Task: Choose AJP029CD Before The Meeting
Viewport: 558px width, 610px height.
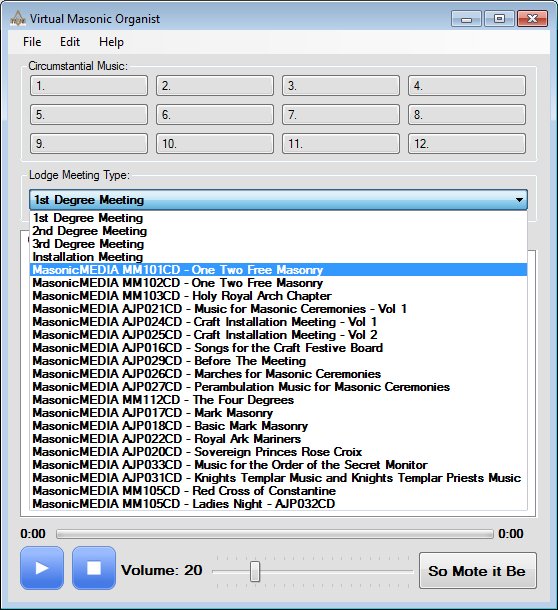Action: click(278, 361)
